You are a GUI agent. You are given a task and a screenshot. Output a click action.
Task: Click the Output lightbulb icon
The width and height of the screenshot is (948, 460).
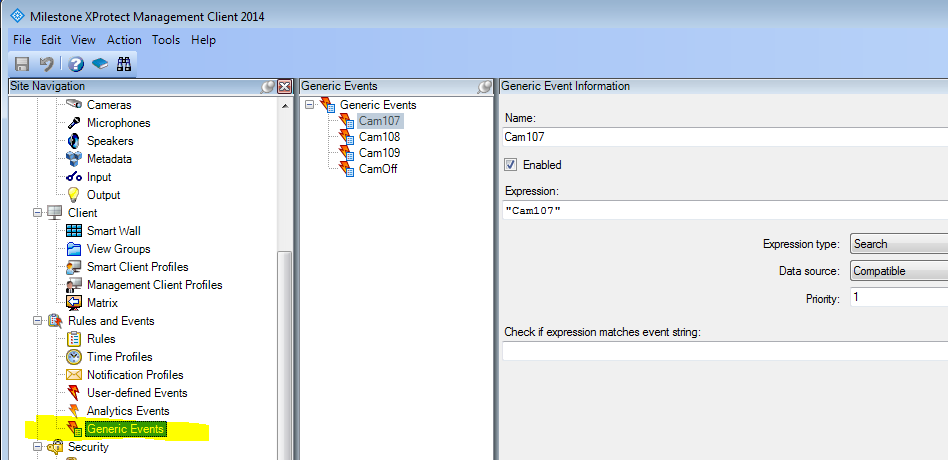(x=74, y=195)
